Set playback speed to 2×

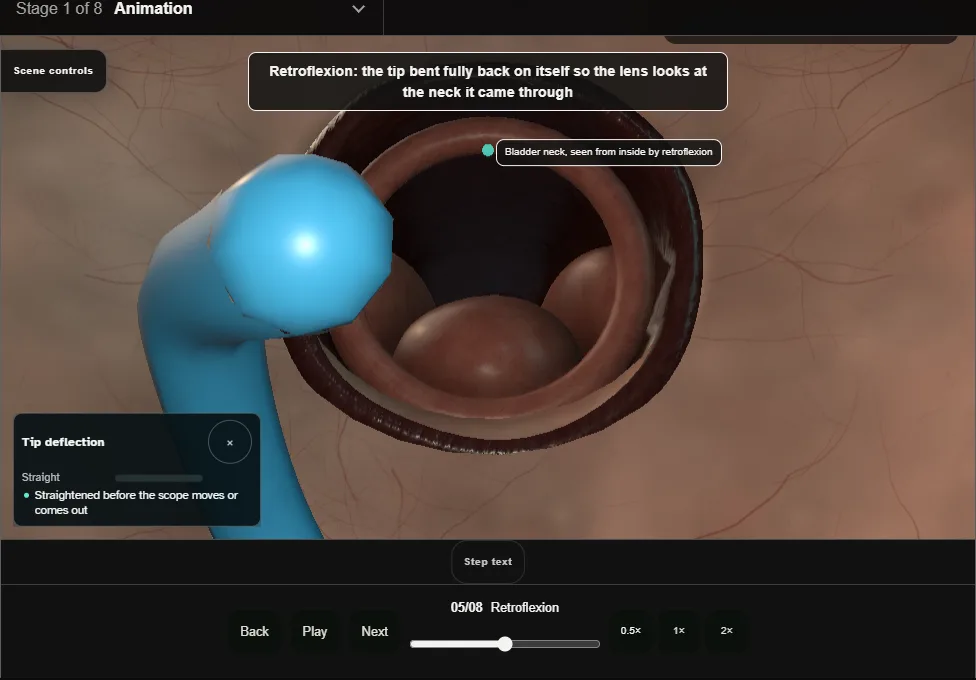click(726, 631)
